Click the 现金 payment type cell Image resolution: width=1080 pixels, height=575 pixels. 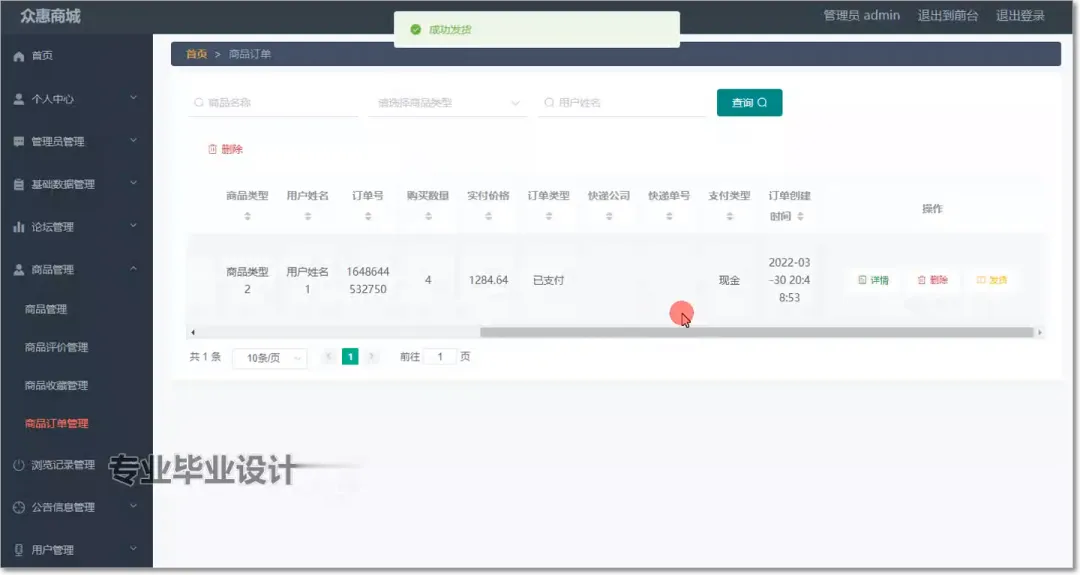click(x=729, y=280)
